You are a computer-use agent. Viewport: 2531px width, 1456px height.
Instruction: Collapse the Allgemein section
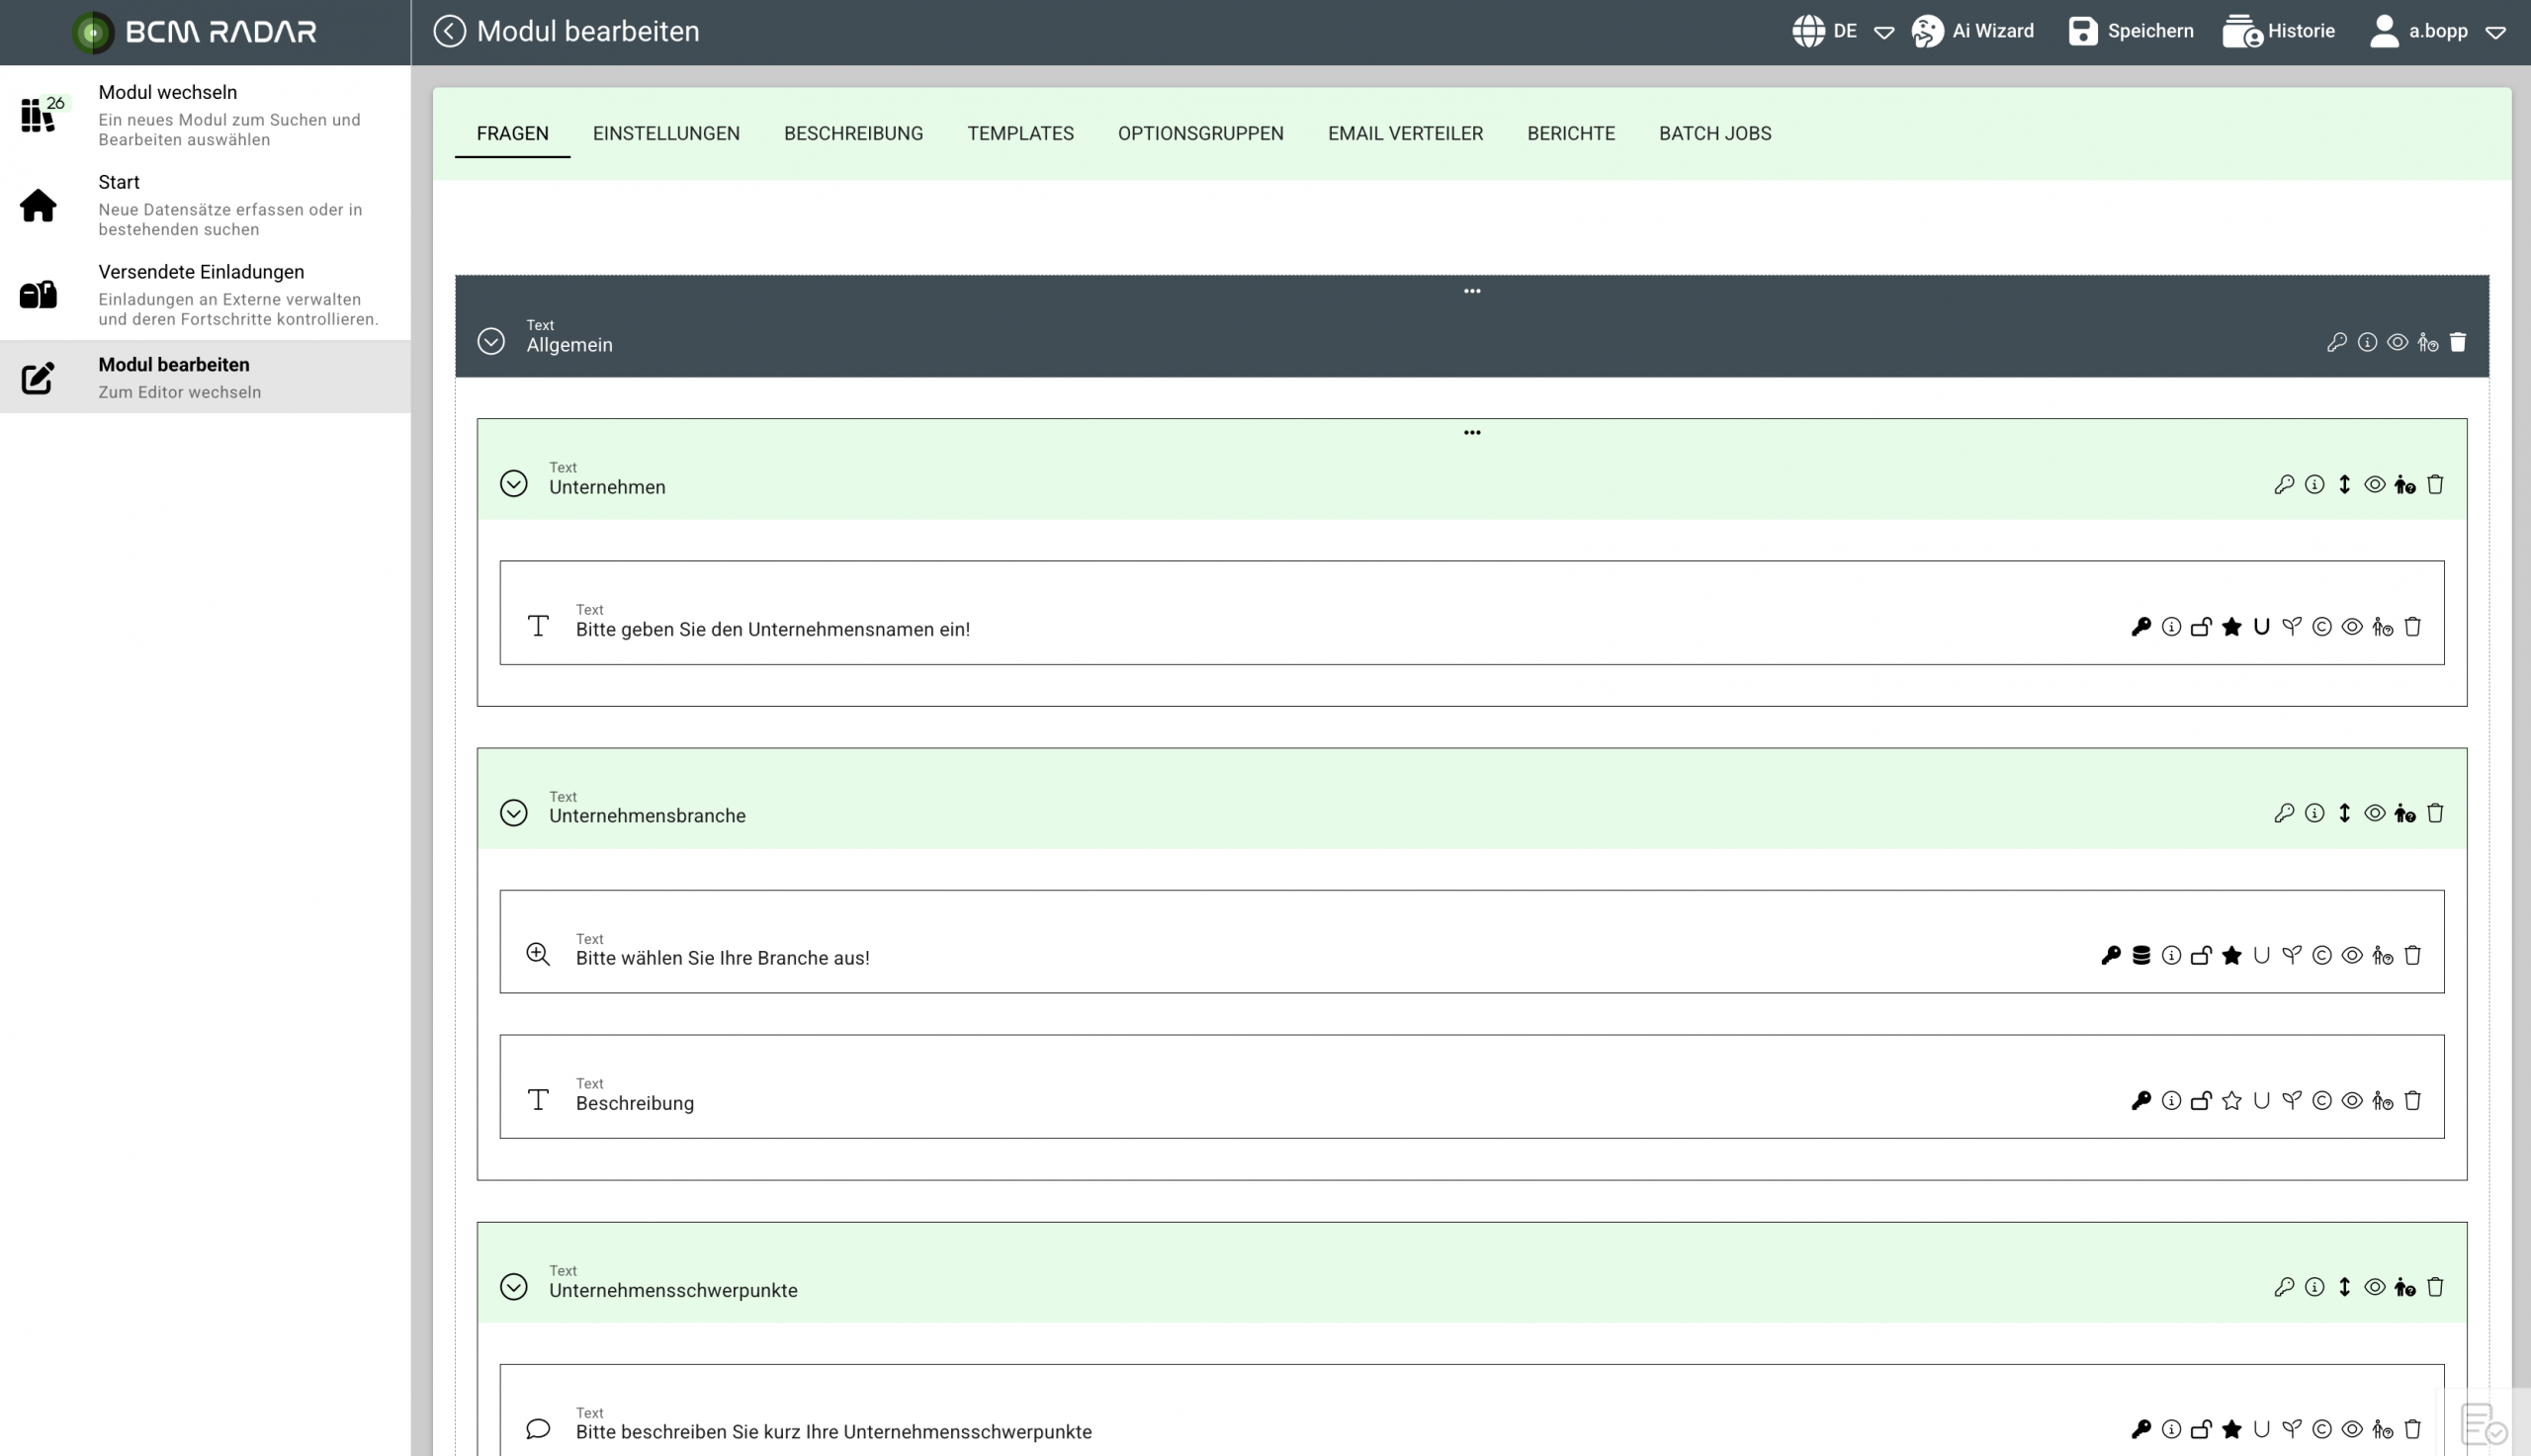[x=491, y=342]
